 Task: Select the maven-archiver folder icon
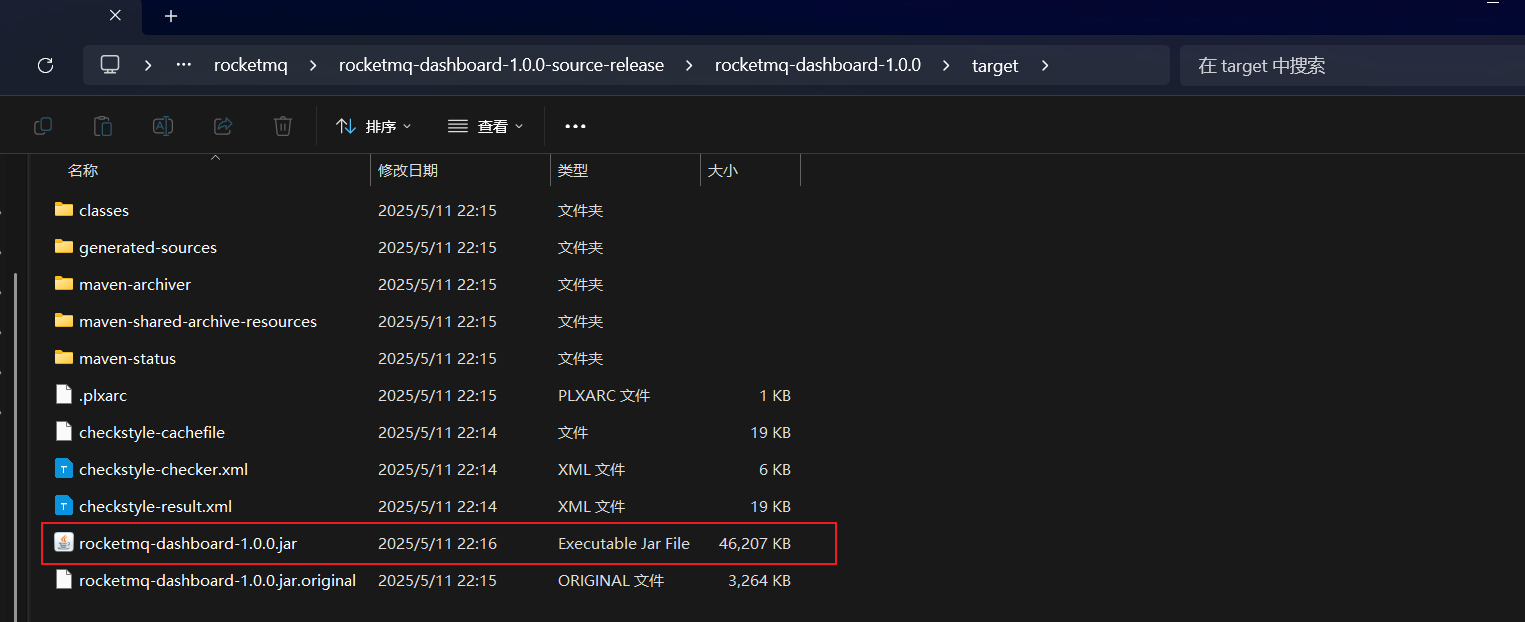tap(64, 284)
